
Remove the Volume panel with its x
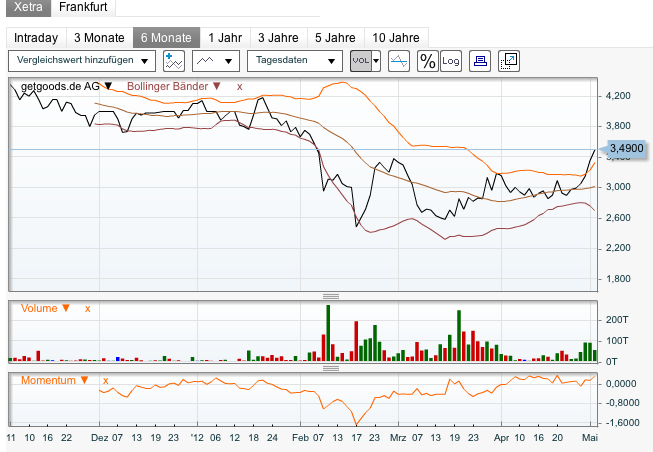click(87, 309)
